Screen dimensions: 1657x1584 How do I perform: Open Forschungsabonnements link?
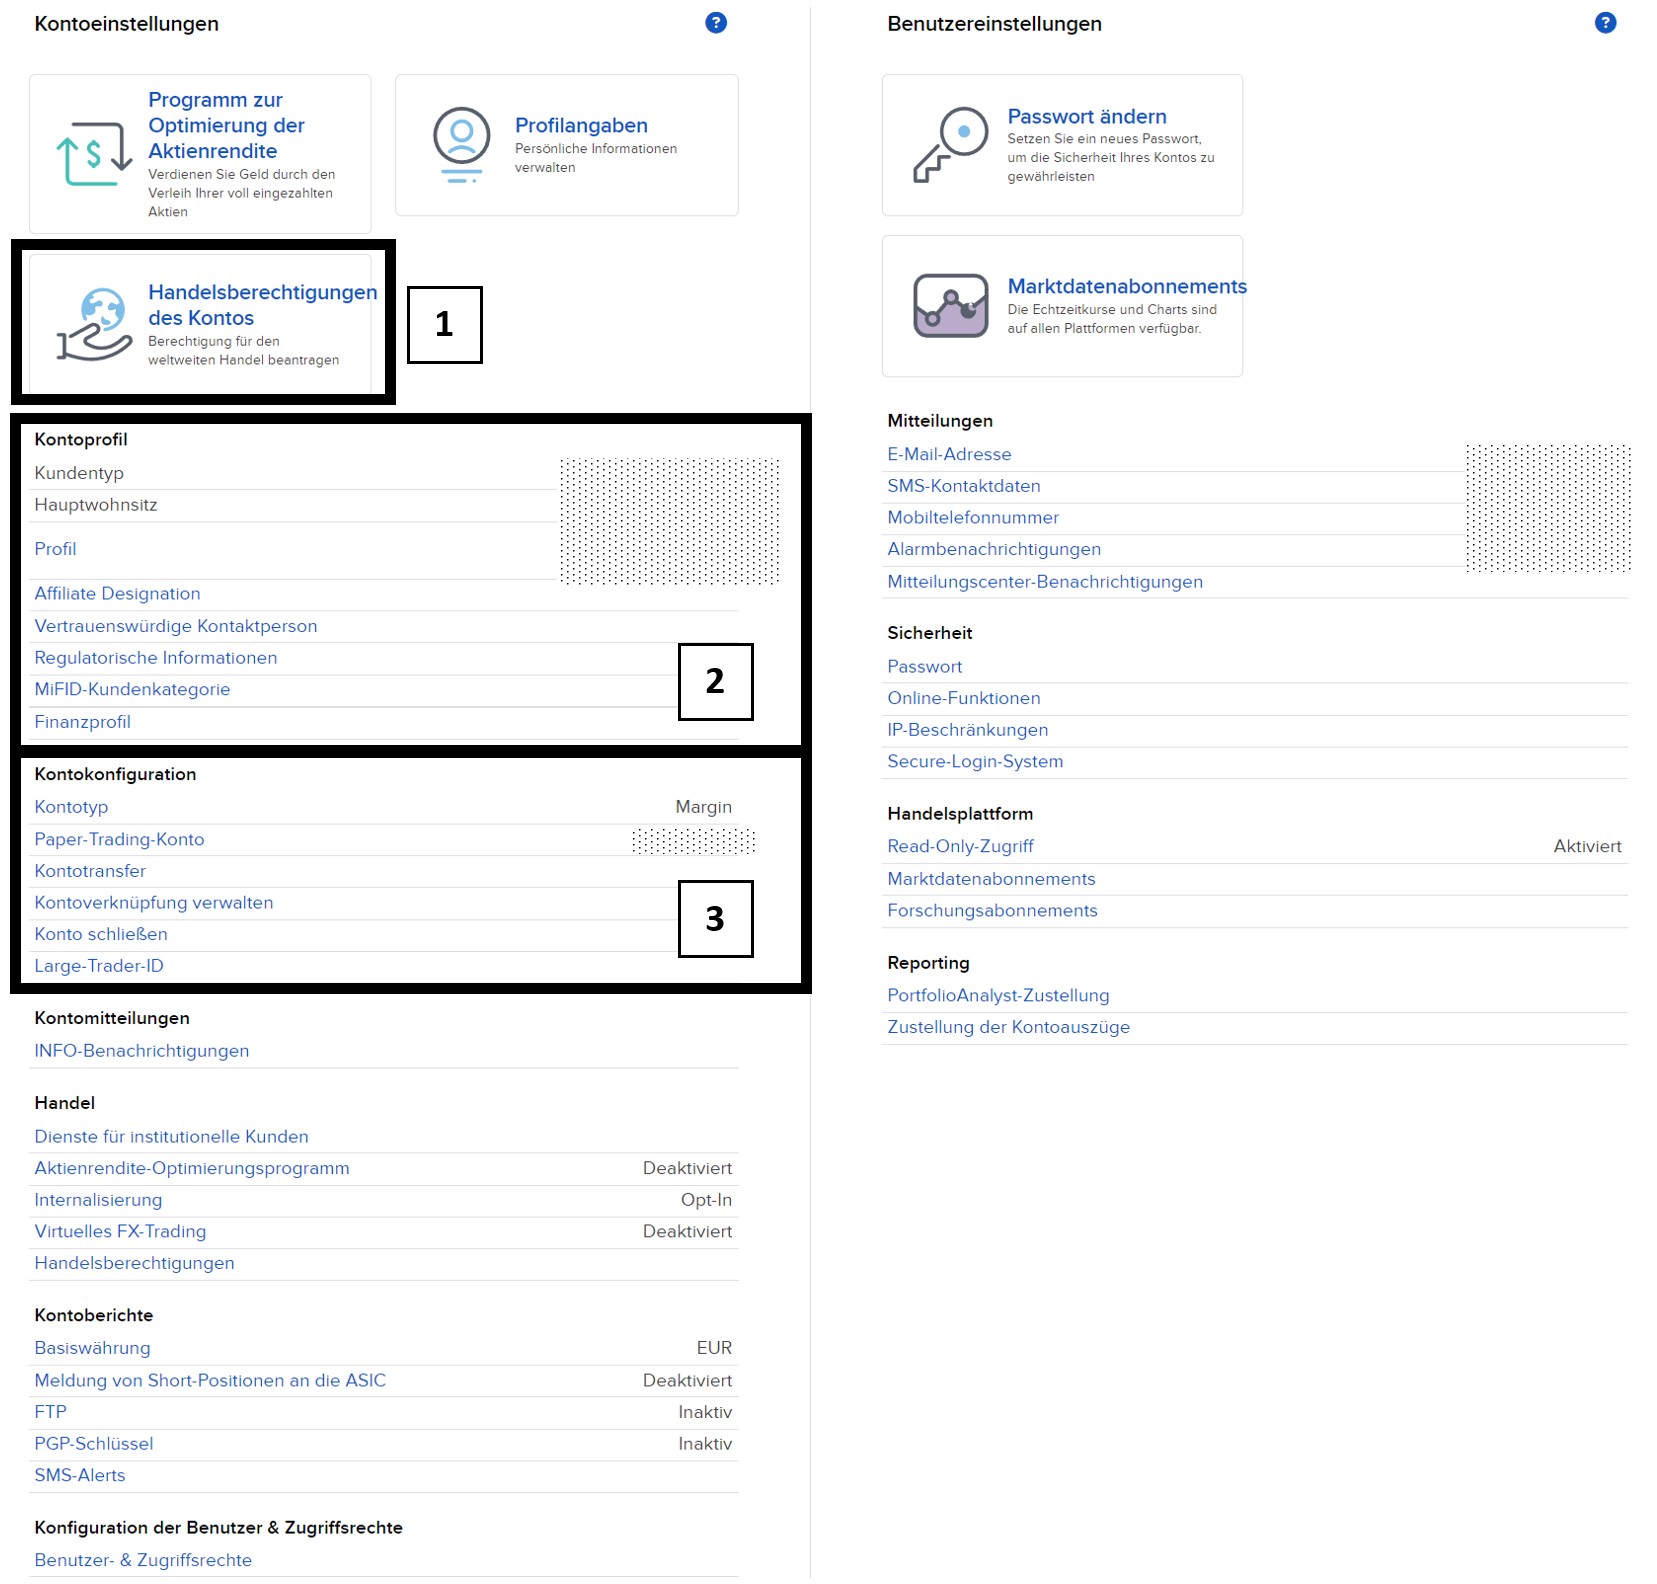pos(992,911)
